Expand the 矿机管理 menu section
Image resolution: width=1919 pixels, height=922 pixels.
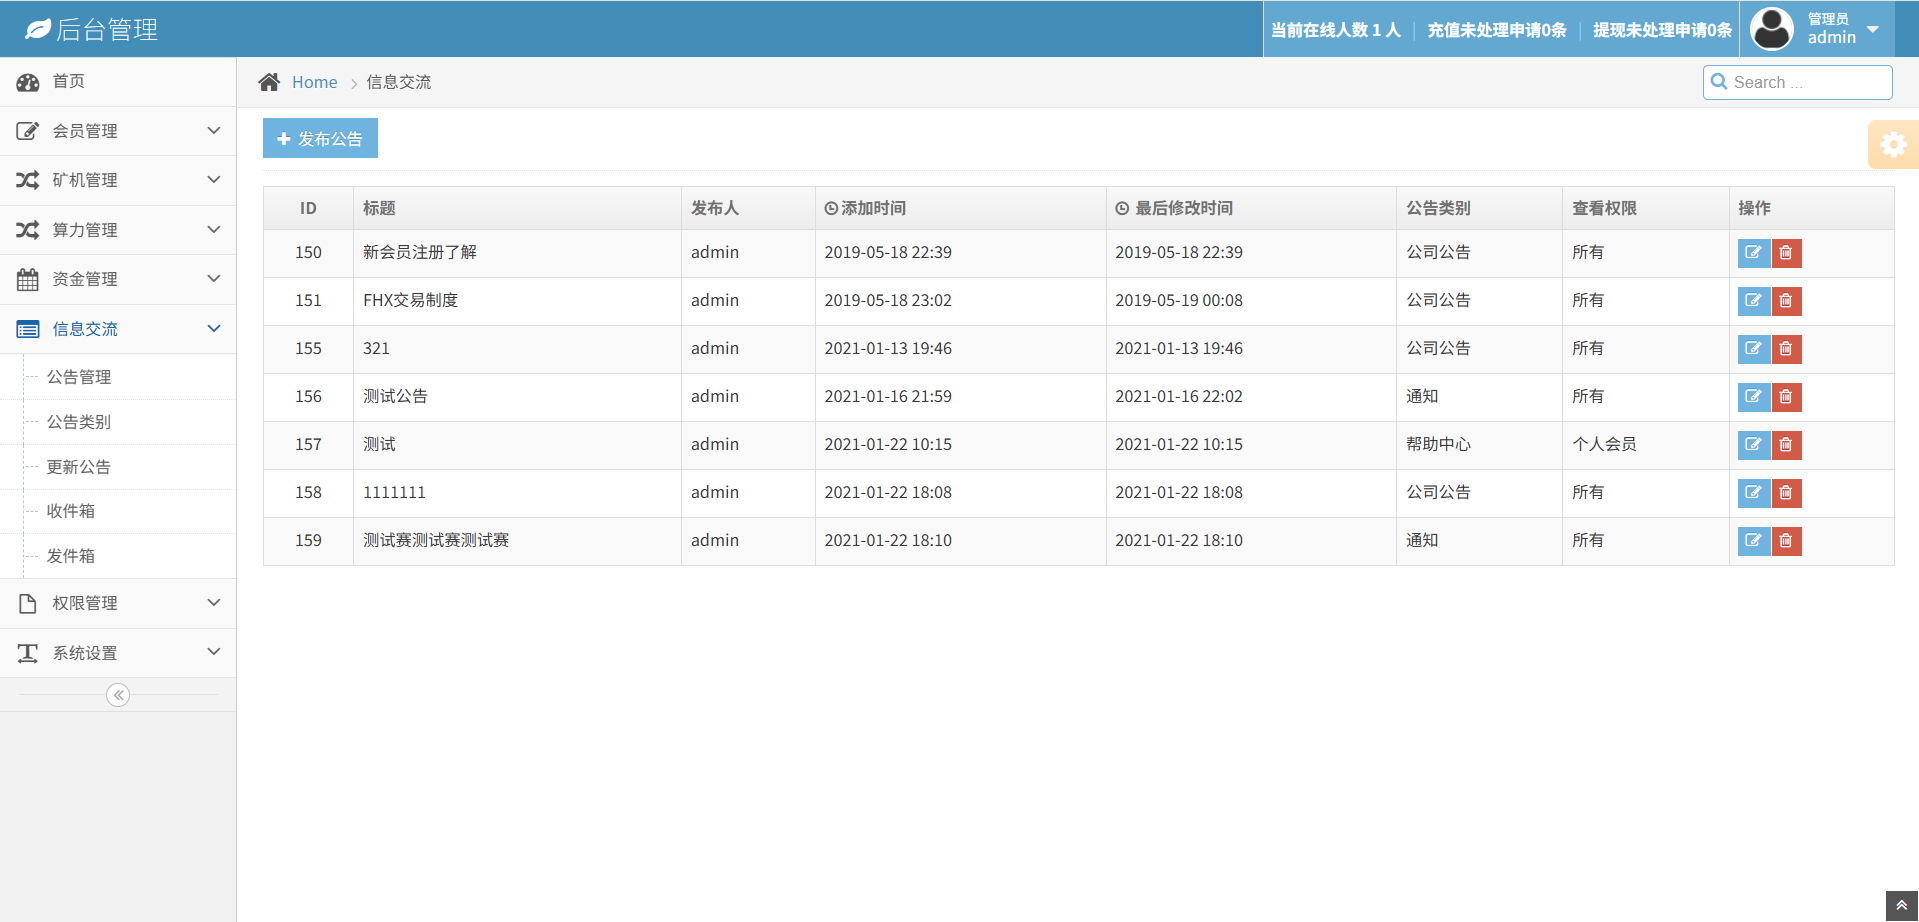coord(118,180)
